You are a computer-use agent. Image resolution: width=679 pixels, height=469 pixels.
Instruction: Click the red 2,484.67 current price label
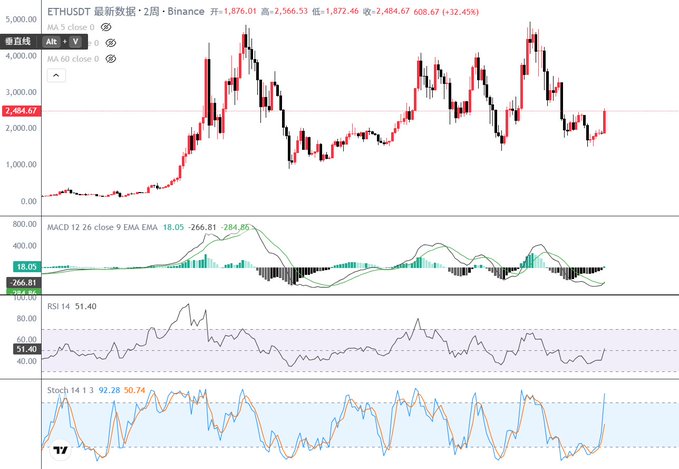[x=22, y=111]
